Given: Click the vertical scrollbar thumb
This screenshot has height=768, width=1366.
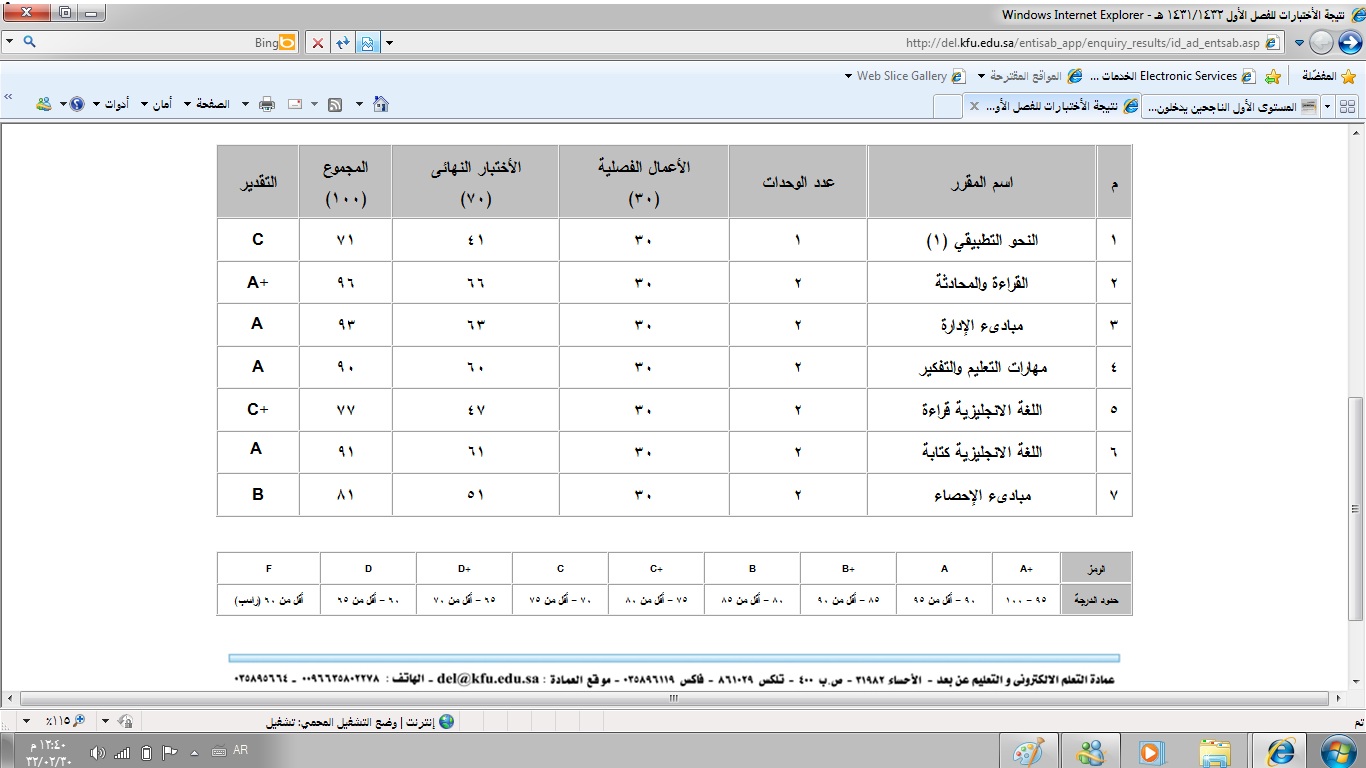Looking at the screenshot, I should point(1357,508).
